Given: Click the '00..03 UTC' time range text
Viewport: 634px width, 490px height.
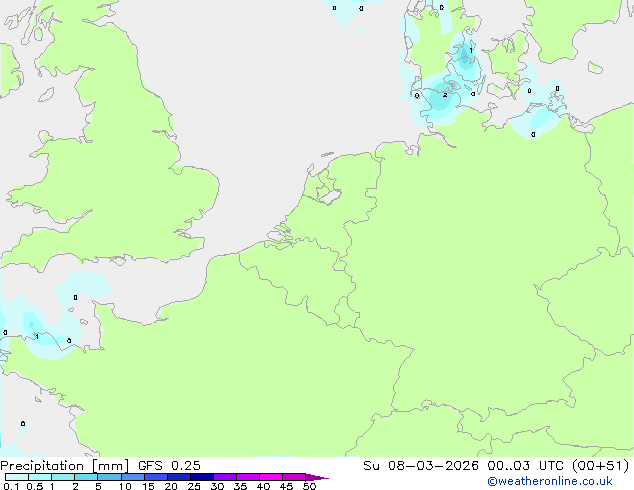Looking at the screenshot, I should pyautogui.click(x=525, y=466).
